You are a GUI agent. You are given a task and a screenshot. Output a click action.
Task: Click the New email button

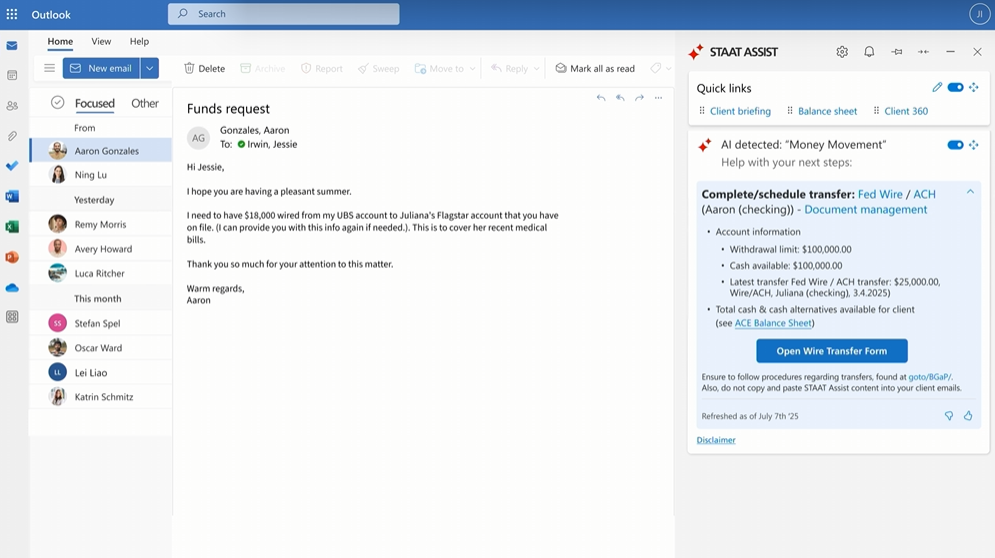[101, 68]
